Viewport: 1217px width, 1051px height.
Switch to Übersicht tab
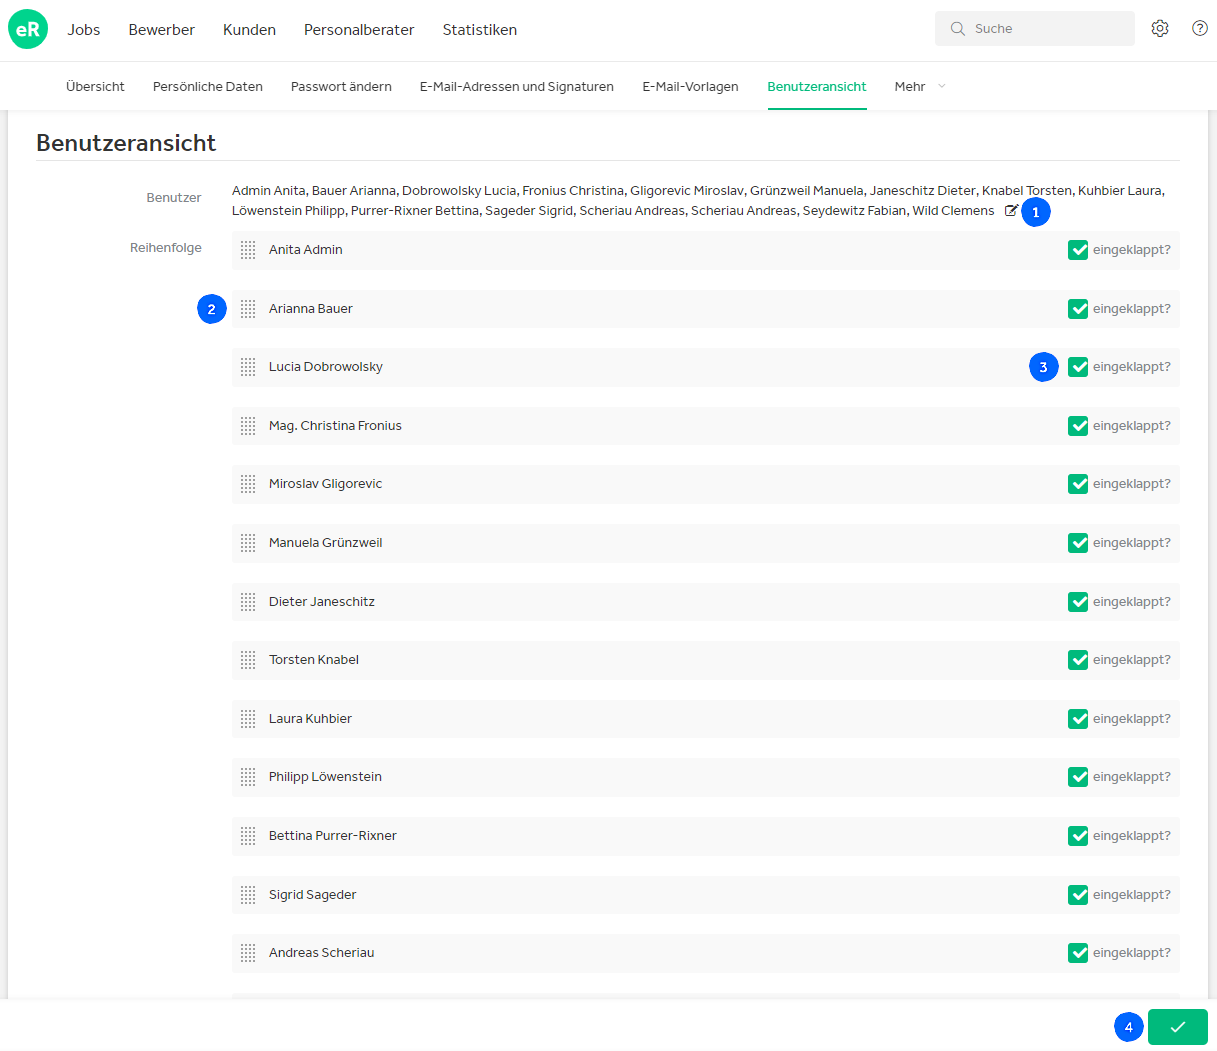95,87
